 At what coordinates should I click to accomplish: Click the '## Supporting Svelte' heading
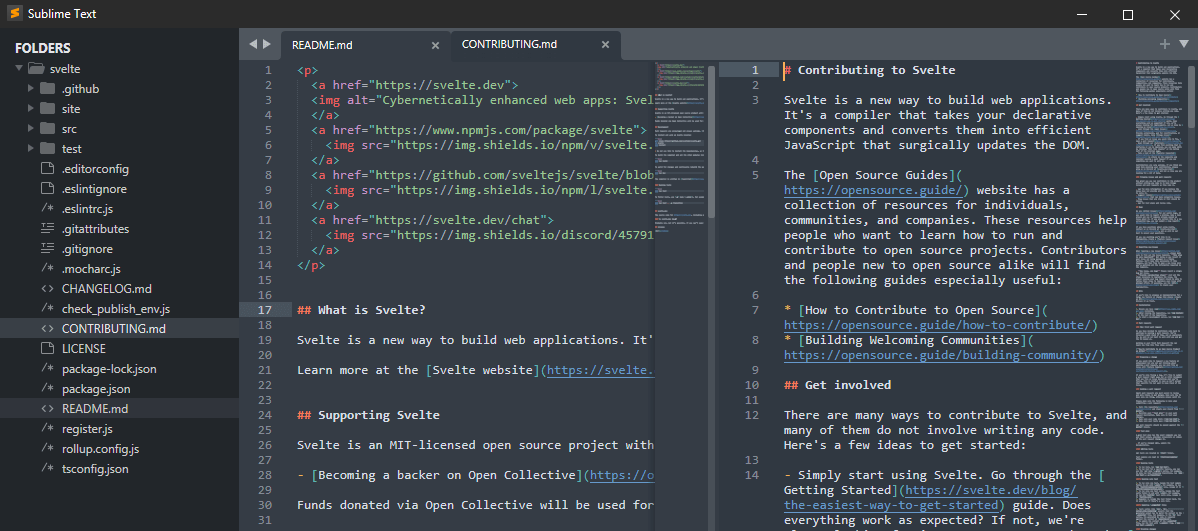click(x=368, y=416)
